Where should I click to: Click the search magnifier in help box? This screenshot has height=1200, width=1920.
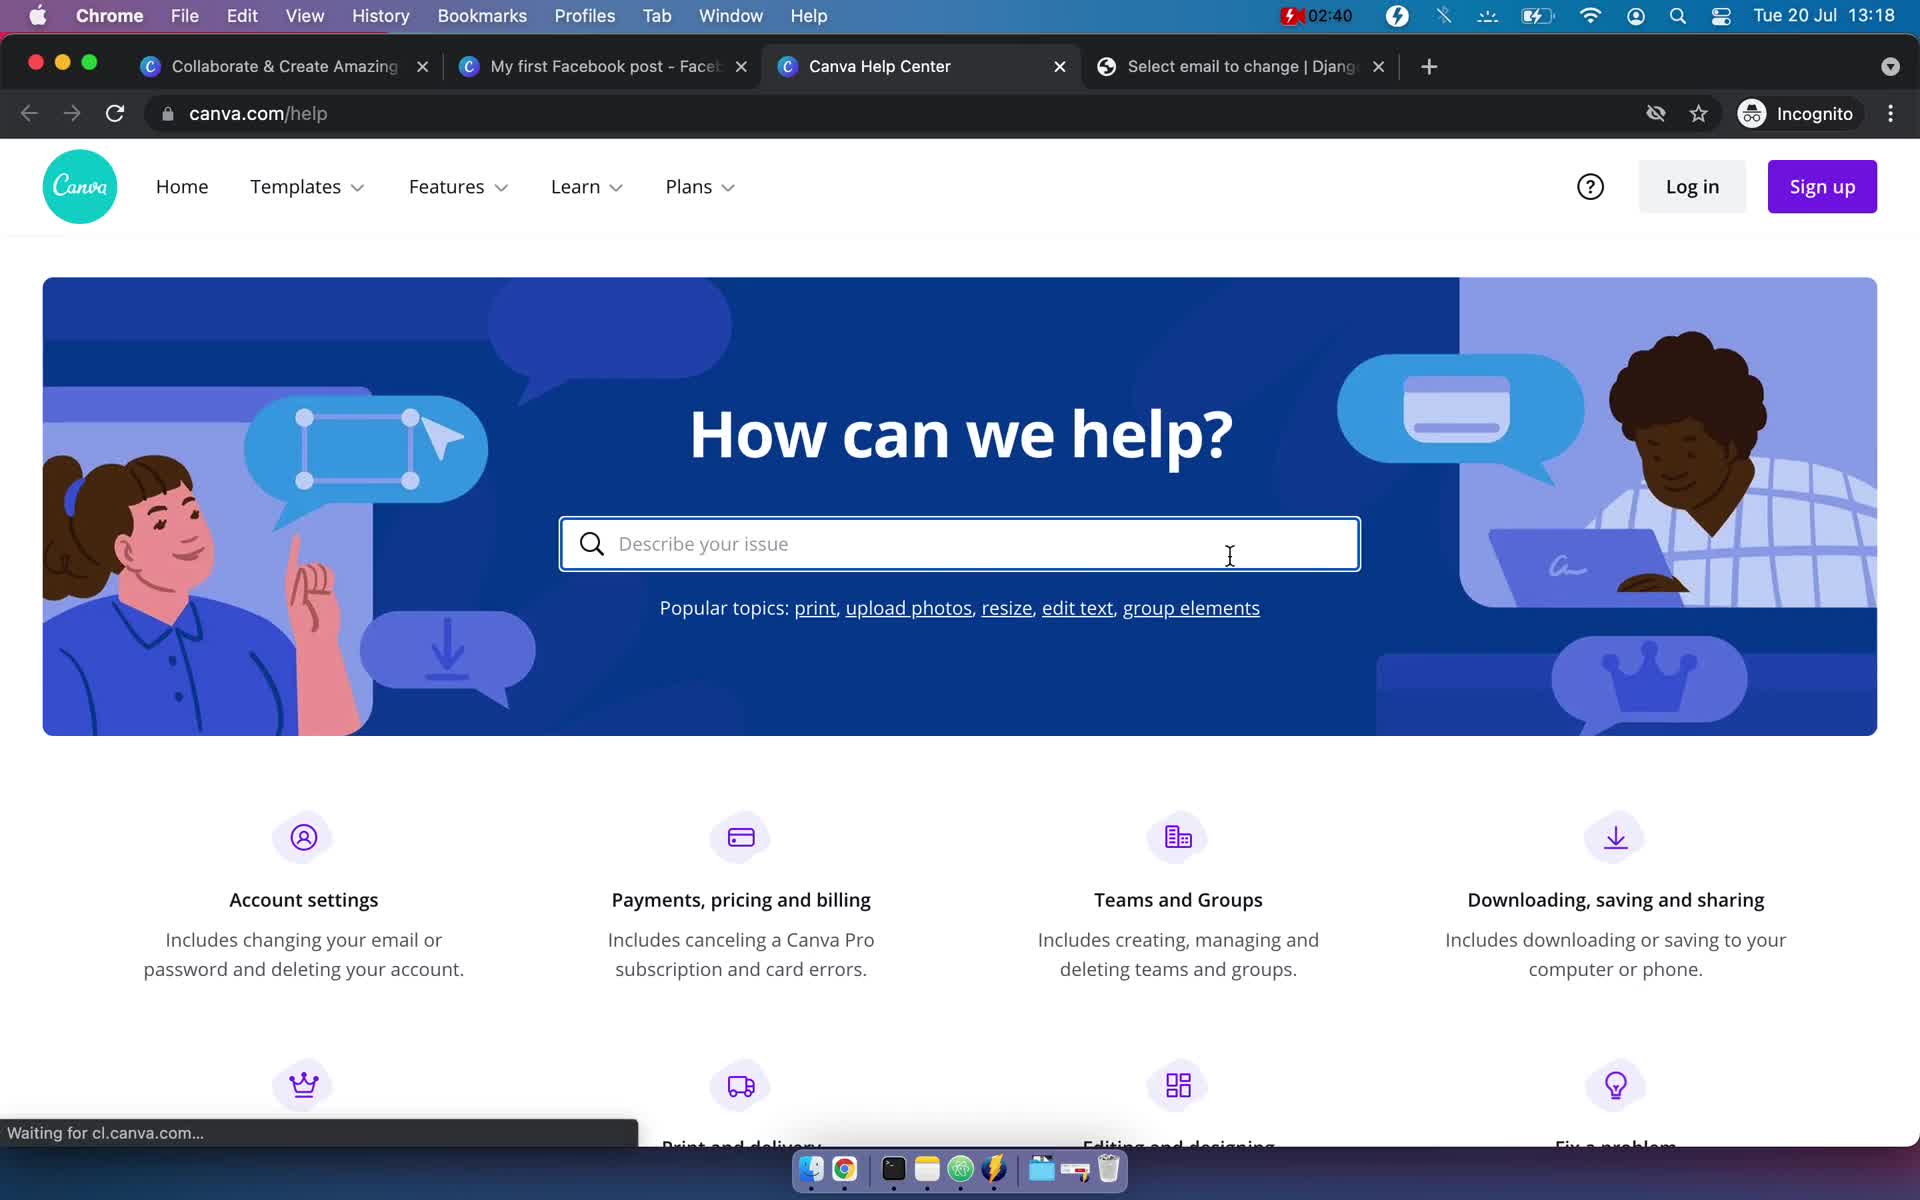[x=592, y=544]
